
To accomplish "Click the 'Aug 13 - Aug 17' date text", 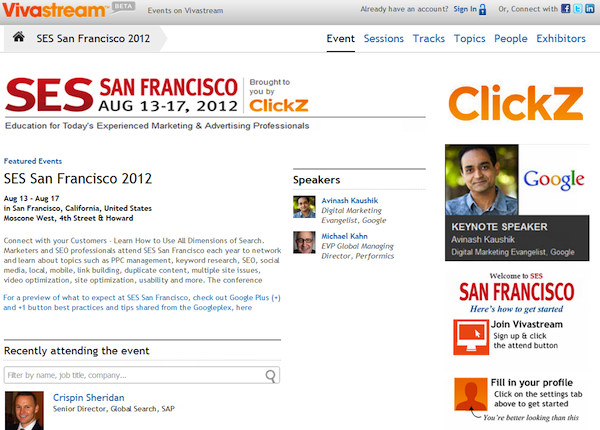I will tap(31, 199).
